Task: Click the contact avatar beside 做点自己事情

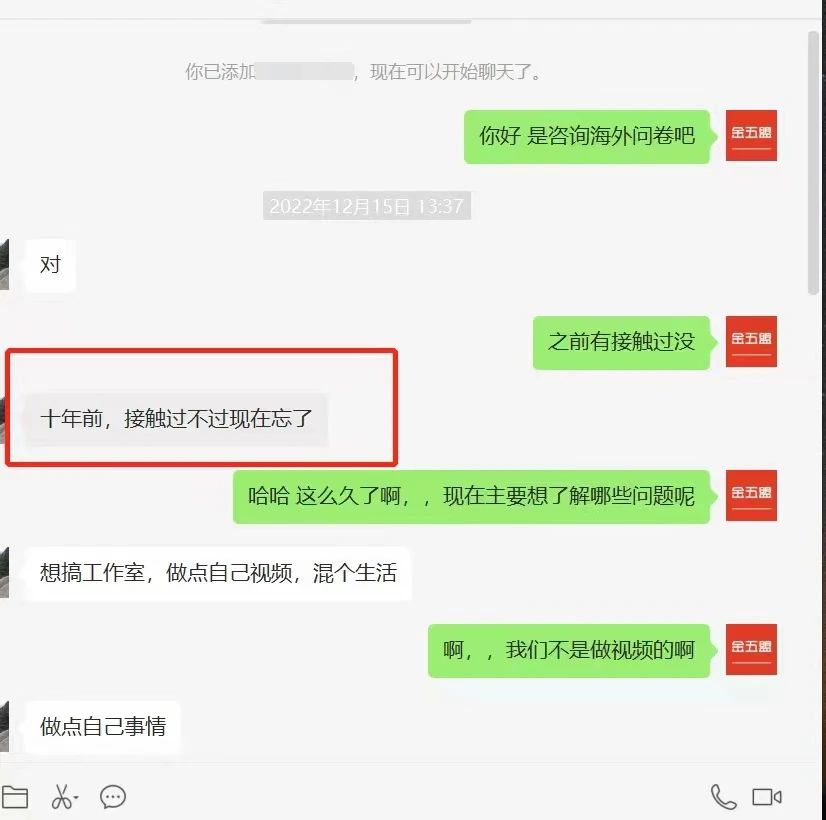Action: point(4,726)
